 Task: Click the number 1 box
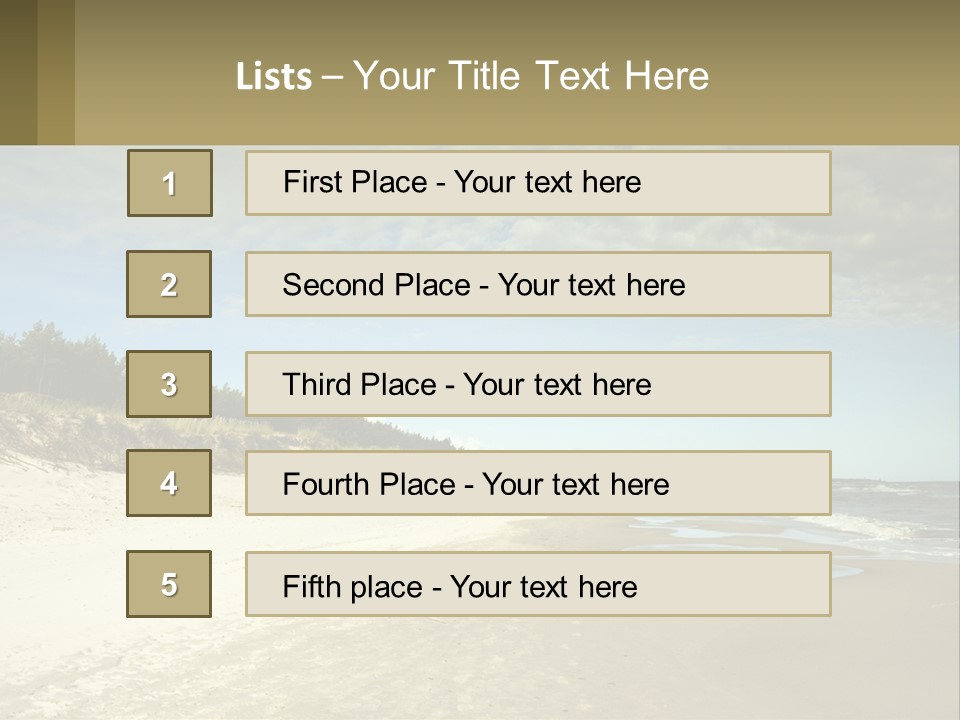tap(170, 183)
